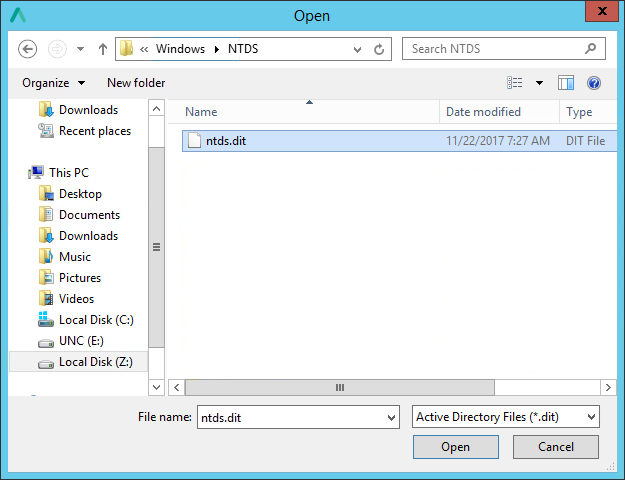This screenshot has width=625, height=480.
Task: Open Help with the question mark icon
Action: [594, 83]
